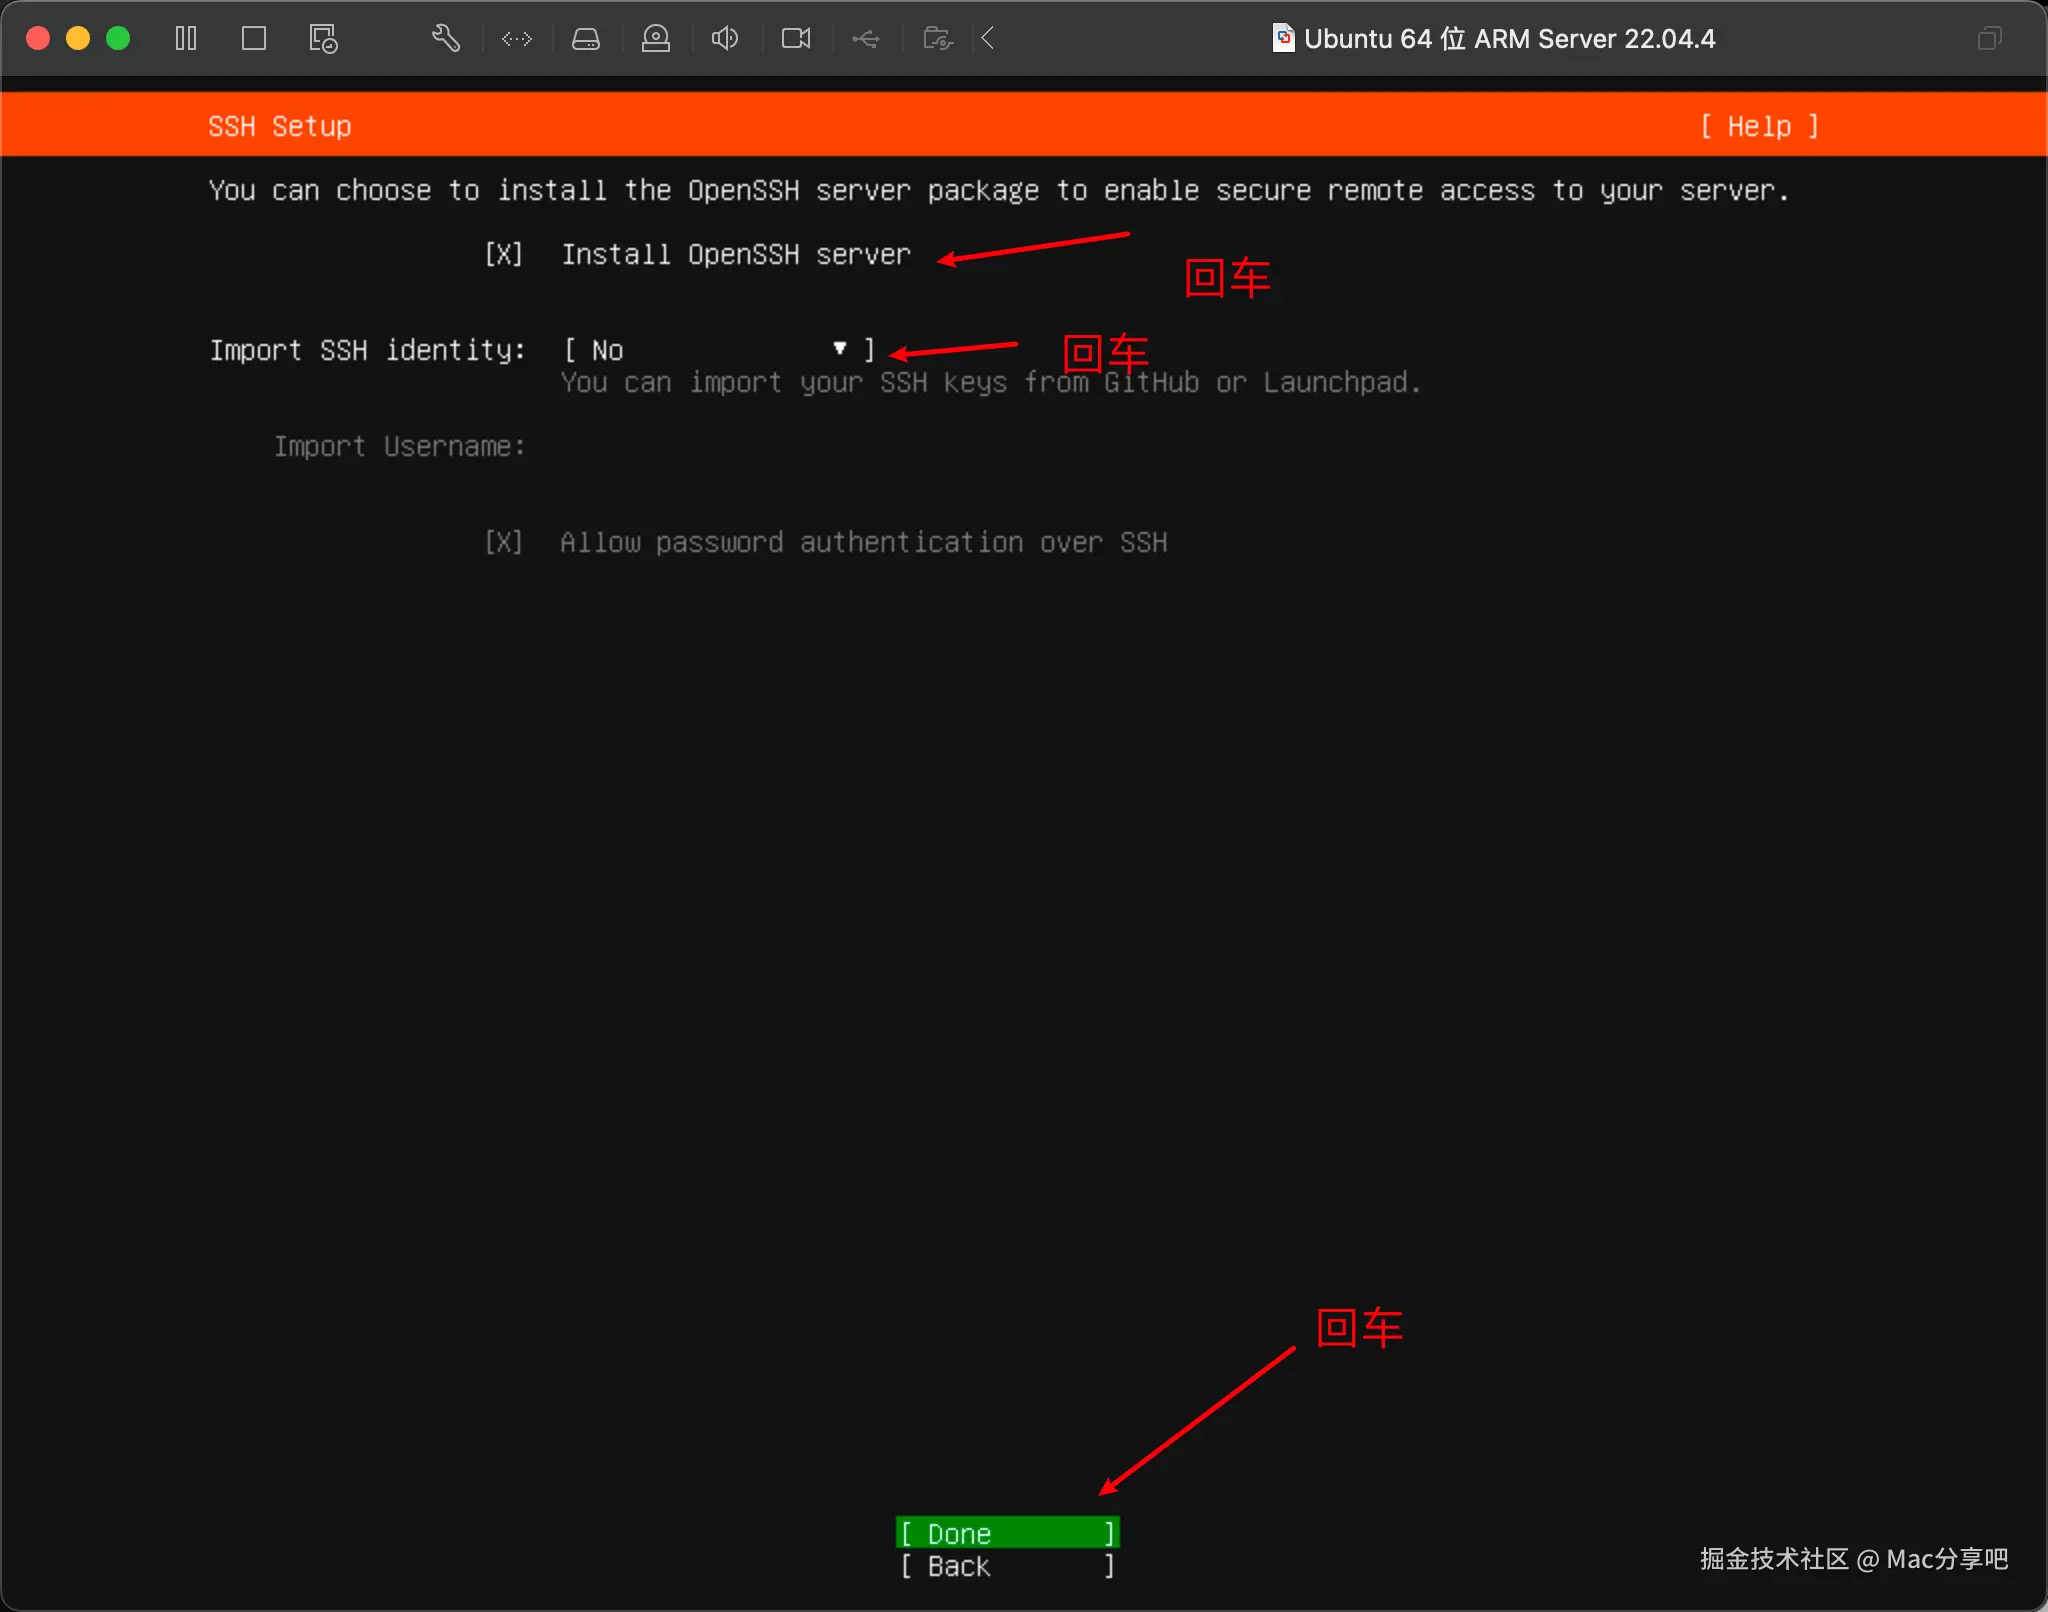Click the hard disk drive icon
The height and width of the screenshot is (1612, 2048).
586,39
